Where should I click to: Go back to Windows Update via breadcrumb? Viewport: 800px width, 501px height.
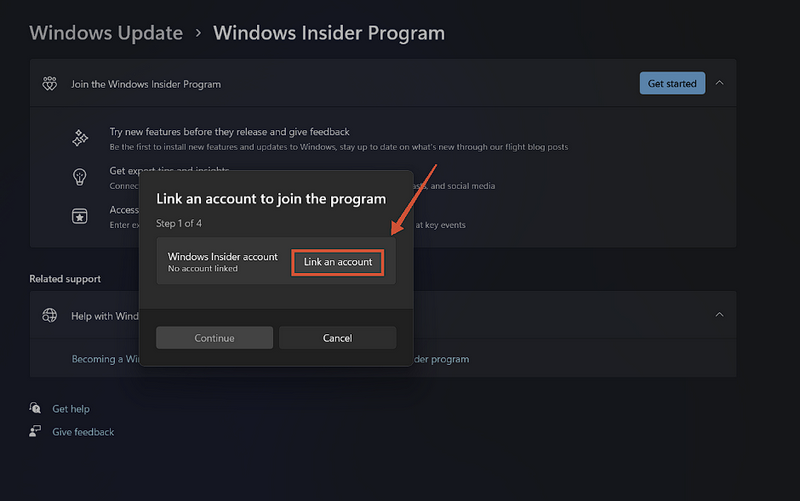click(106, 33)
